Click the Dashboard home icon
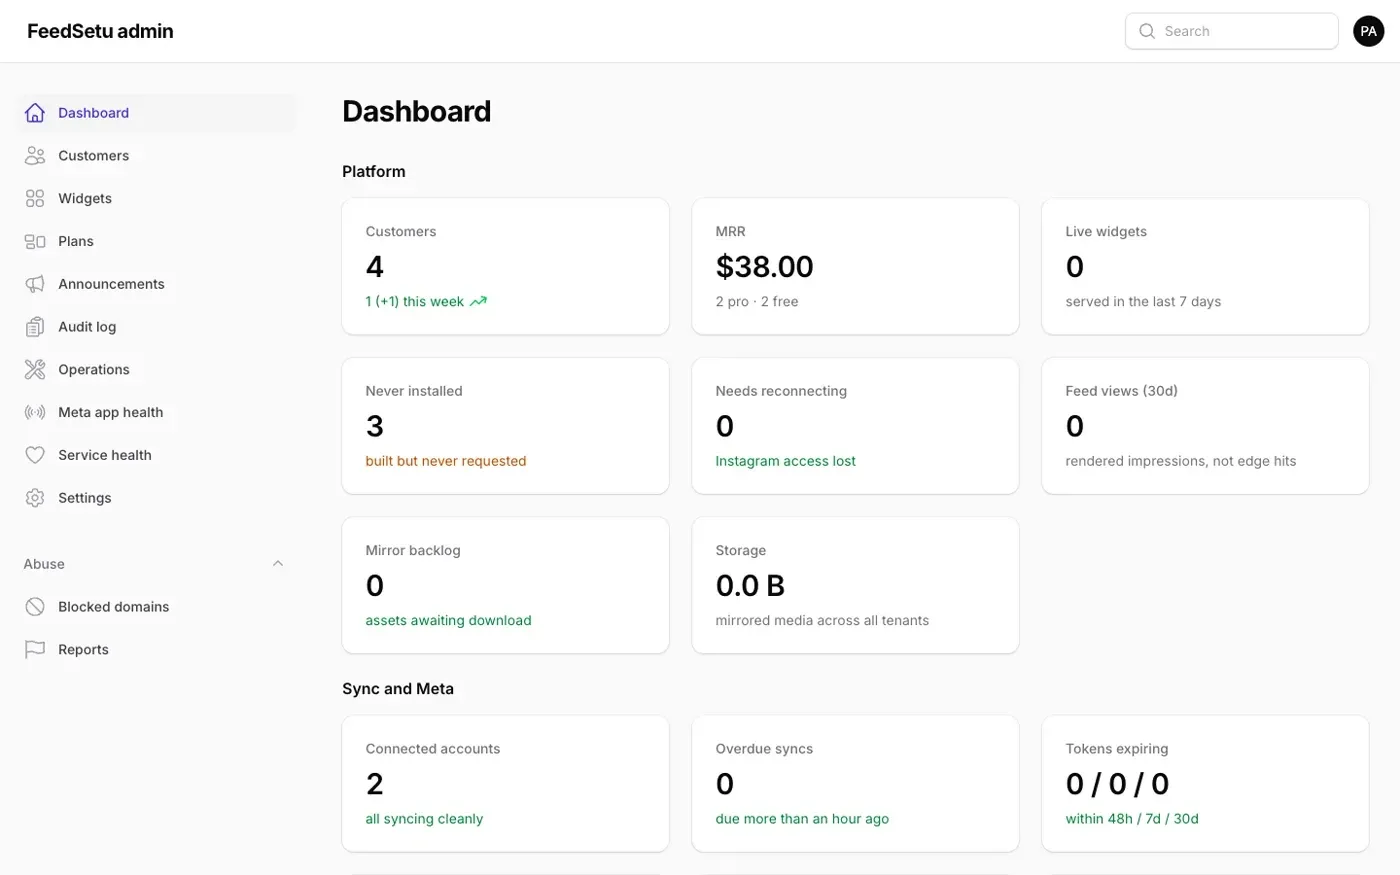The height and width of the screenshot is (875, 1400). pos(35,113)
